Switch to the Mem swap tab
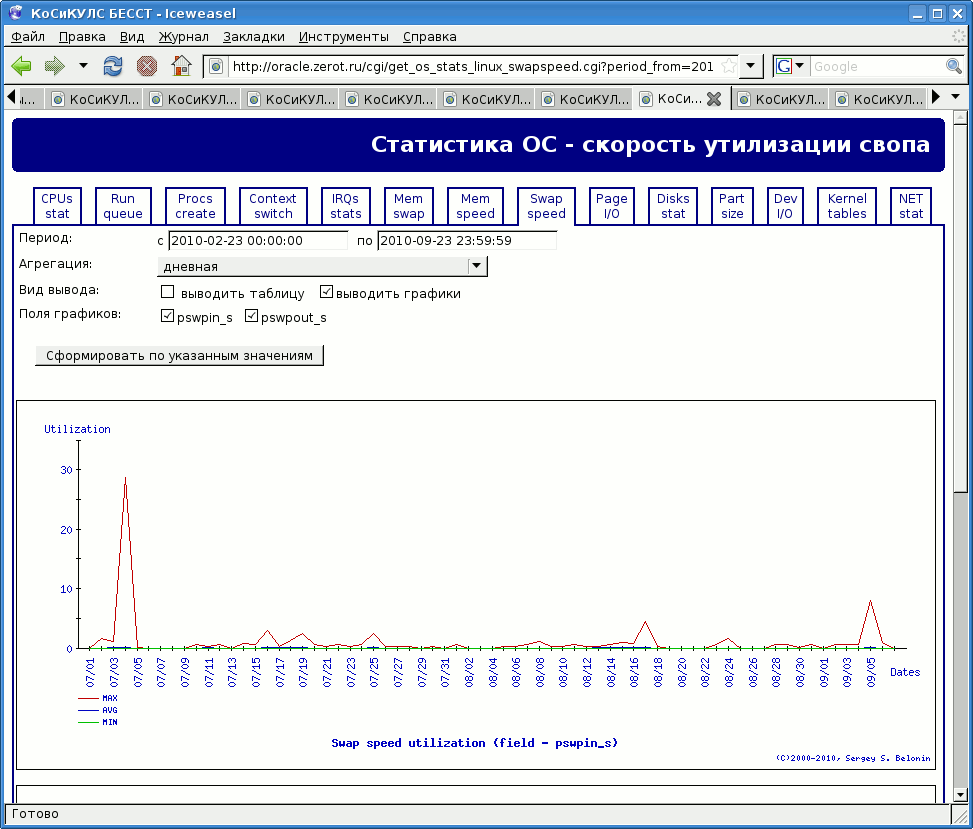This screenshot has width=973, height=829. coord(408,206)
